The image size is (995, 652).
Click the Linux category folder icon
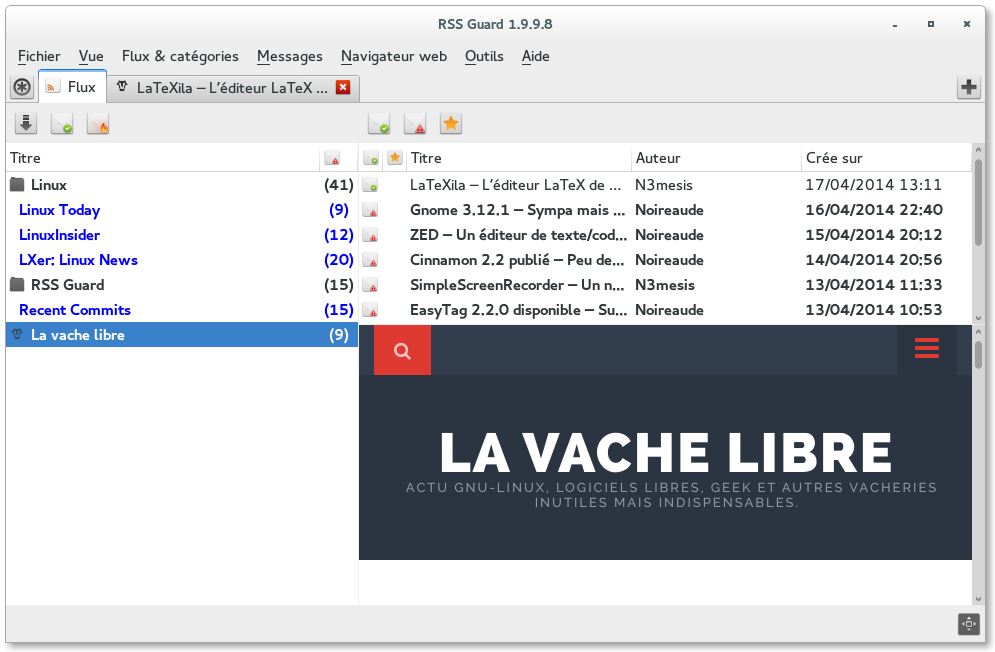pyautogui.click(x=18, y=185)
